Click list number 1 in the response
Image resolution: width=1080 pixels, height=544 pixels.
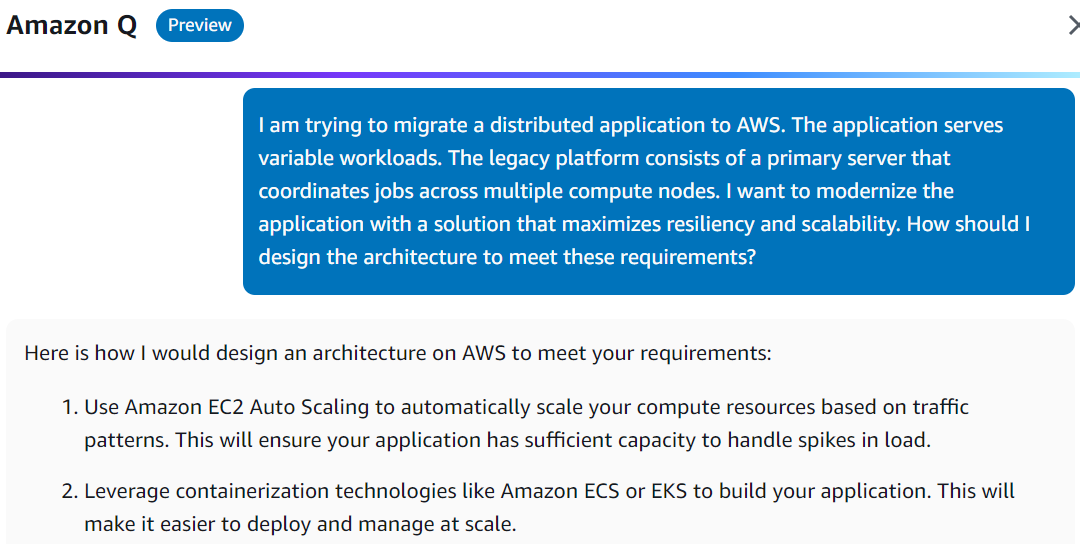pyautogui.click(x=69, y=407)
